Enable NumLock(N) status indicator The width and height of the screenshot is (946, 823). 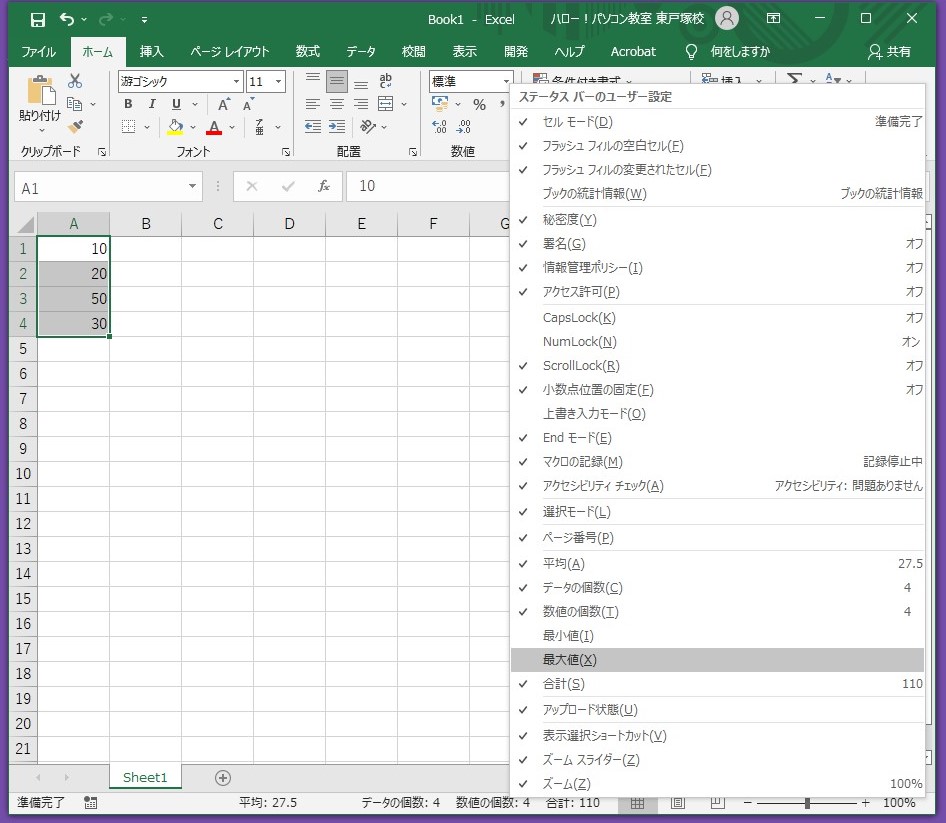click(717, 342)
